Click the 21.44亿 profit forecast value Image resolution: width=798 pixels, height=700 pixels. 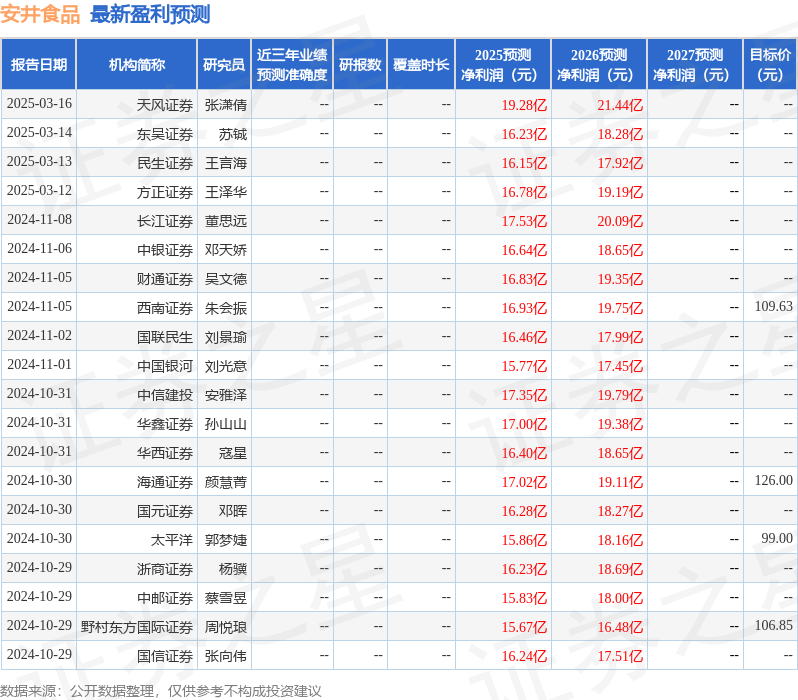(x=620, y=105)
